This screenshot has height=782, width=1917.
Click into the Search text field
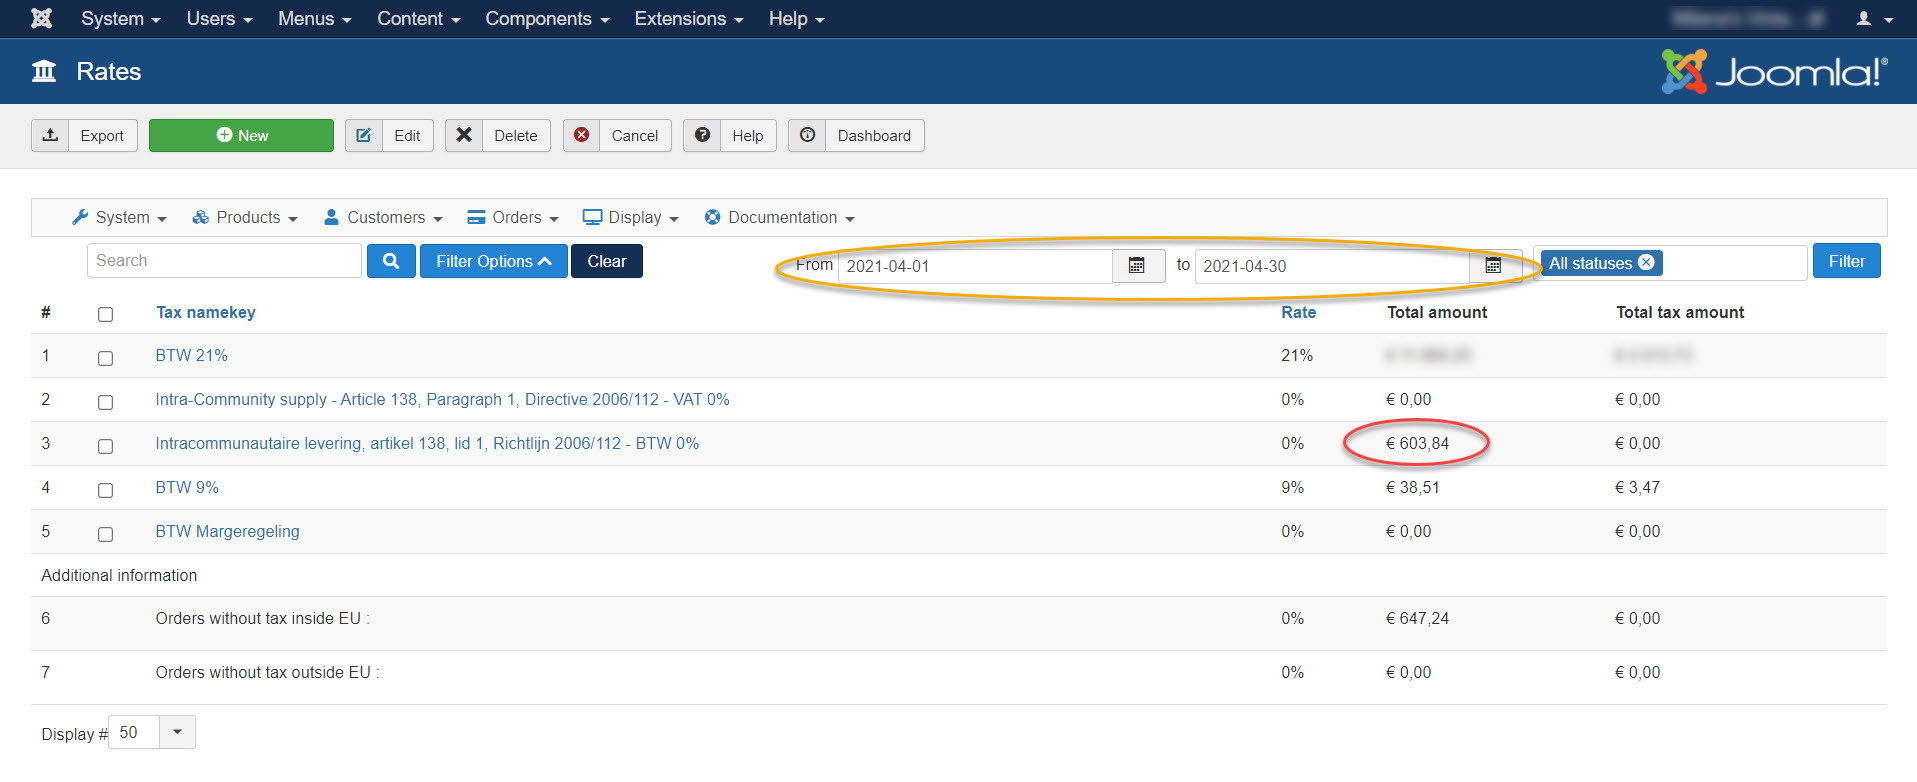[224, 261]
